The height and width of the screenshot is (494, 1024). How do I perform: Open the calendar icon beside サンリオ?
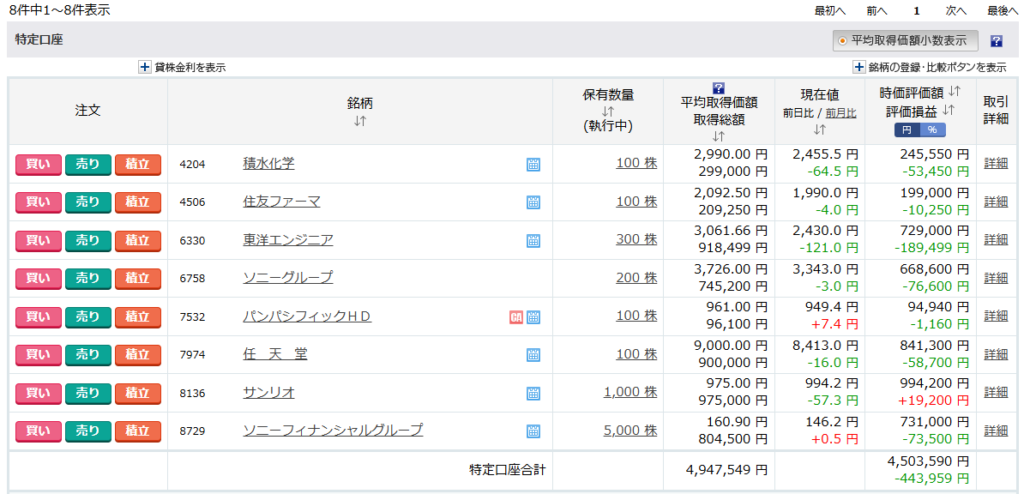533,393
